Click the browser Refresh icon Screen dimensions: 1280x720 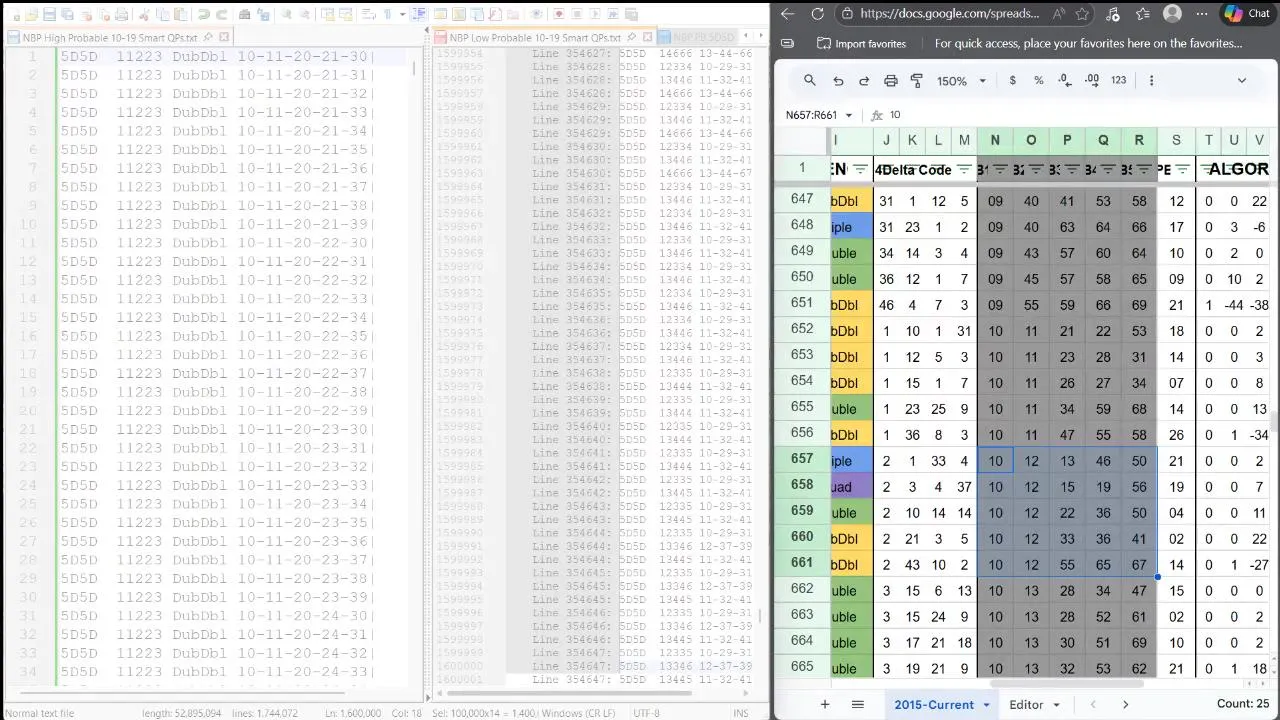tap(817, 14)
